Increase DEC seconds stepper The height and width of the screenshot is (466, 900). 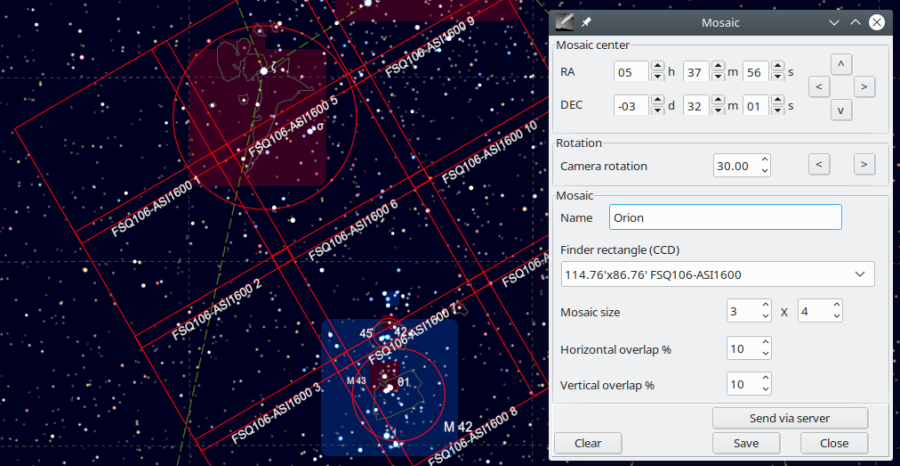click(x=778, y=100)
